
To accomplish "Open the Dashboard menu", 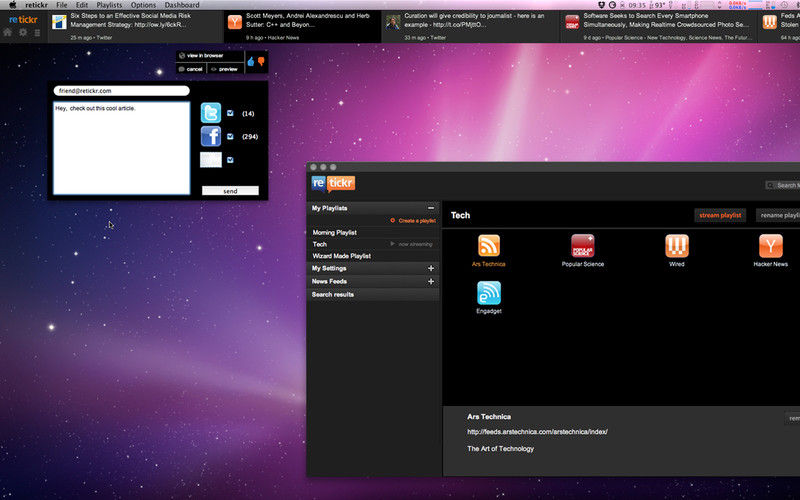I will click(x=182, y=5).
